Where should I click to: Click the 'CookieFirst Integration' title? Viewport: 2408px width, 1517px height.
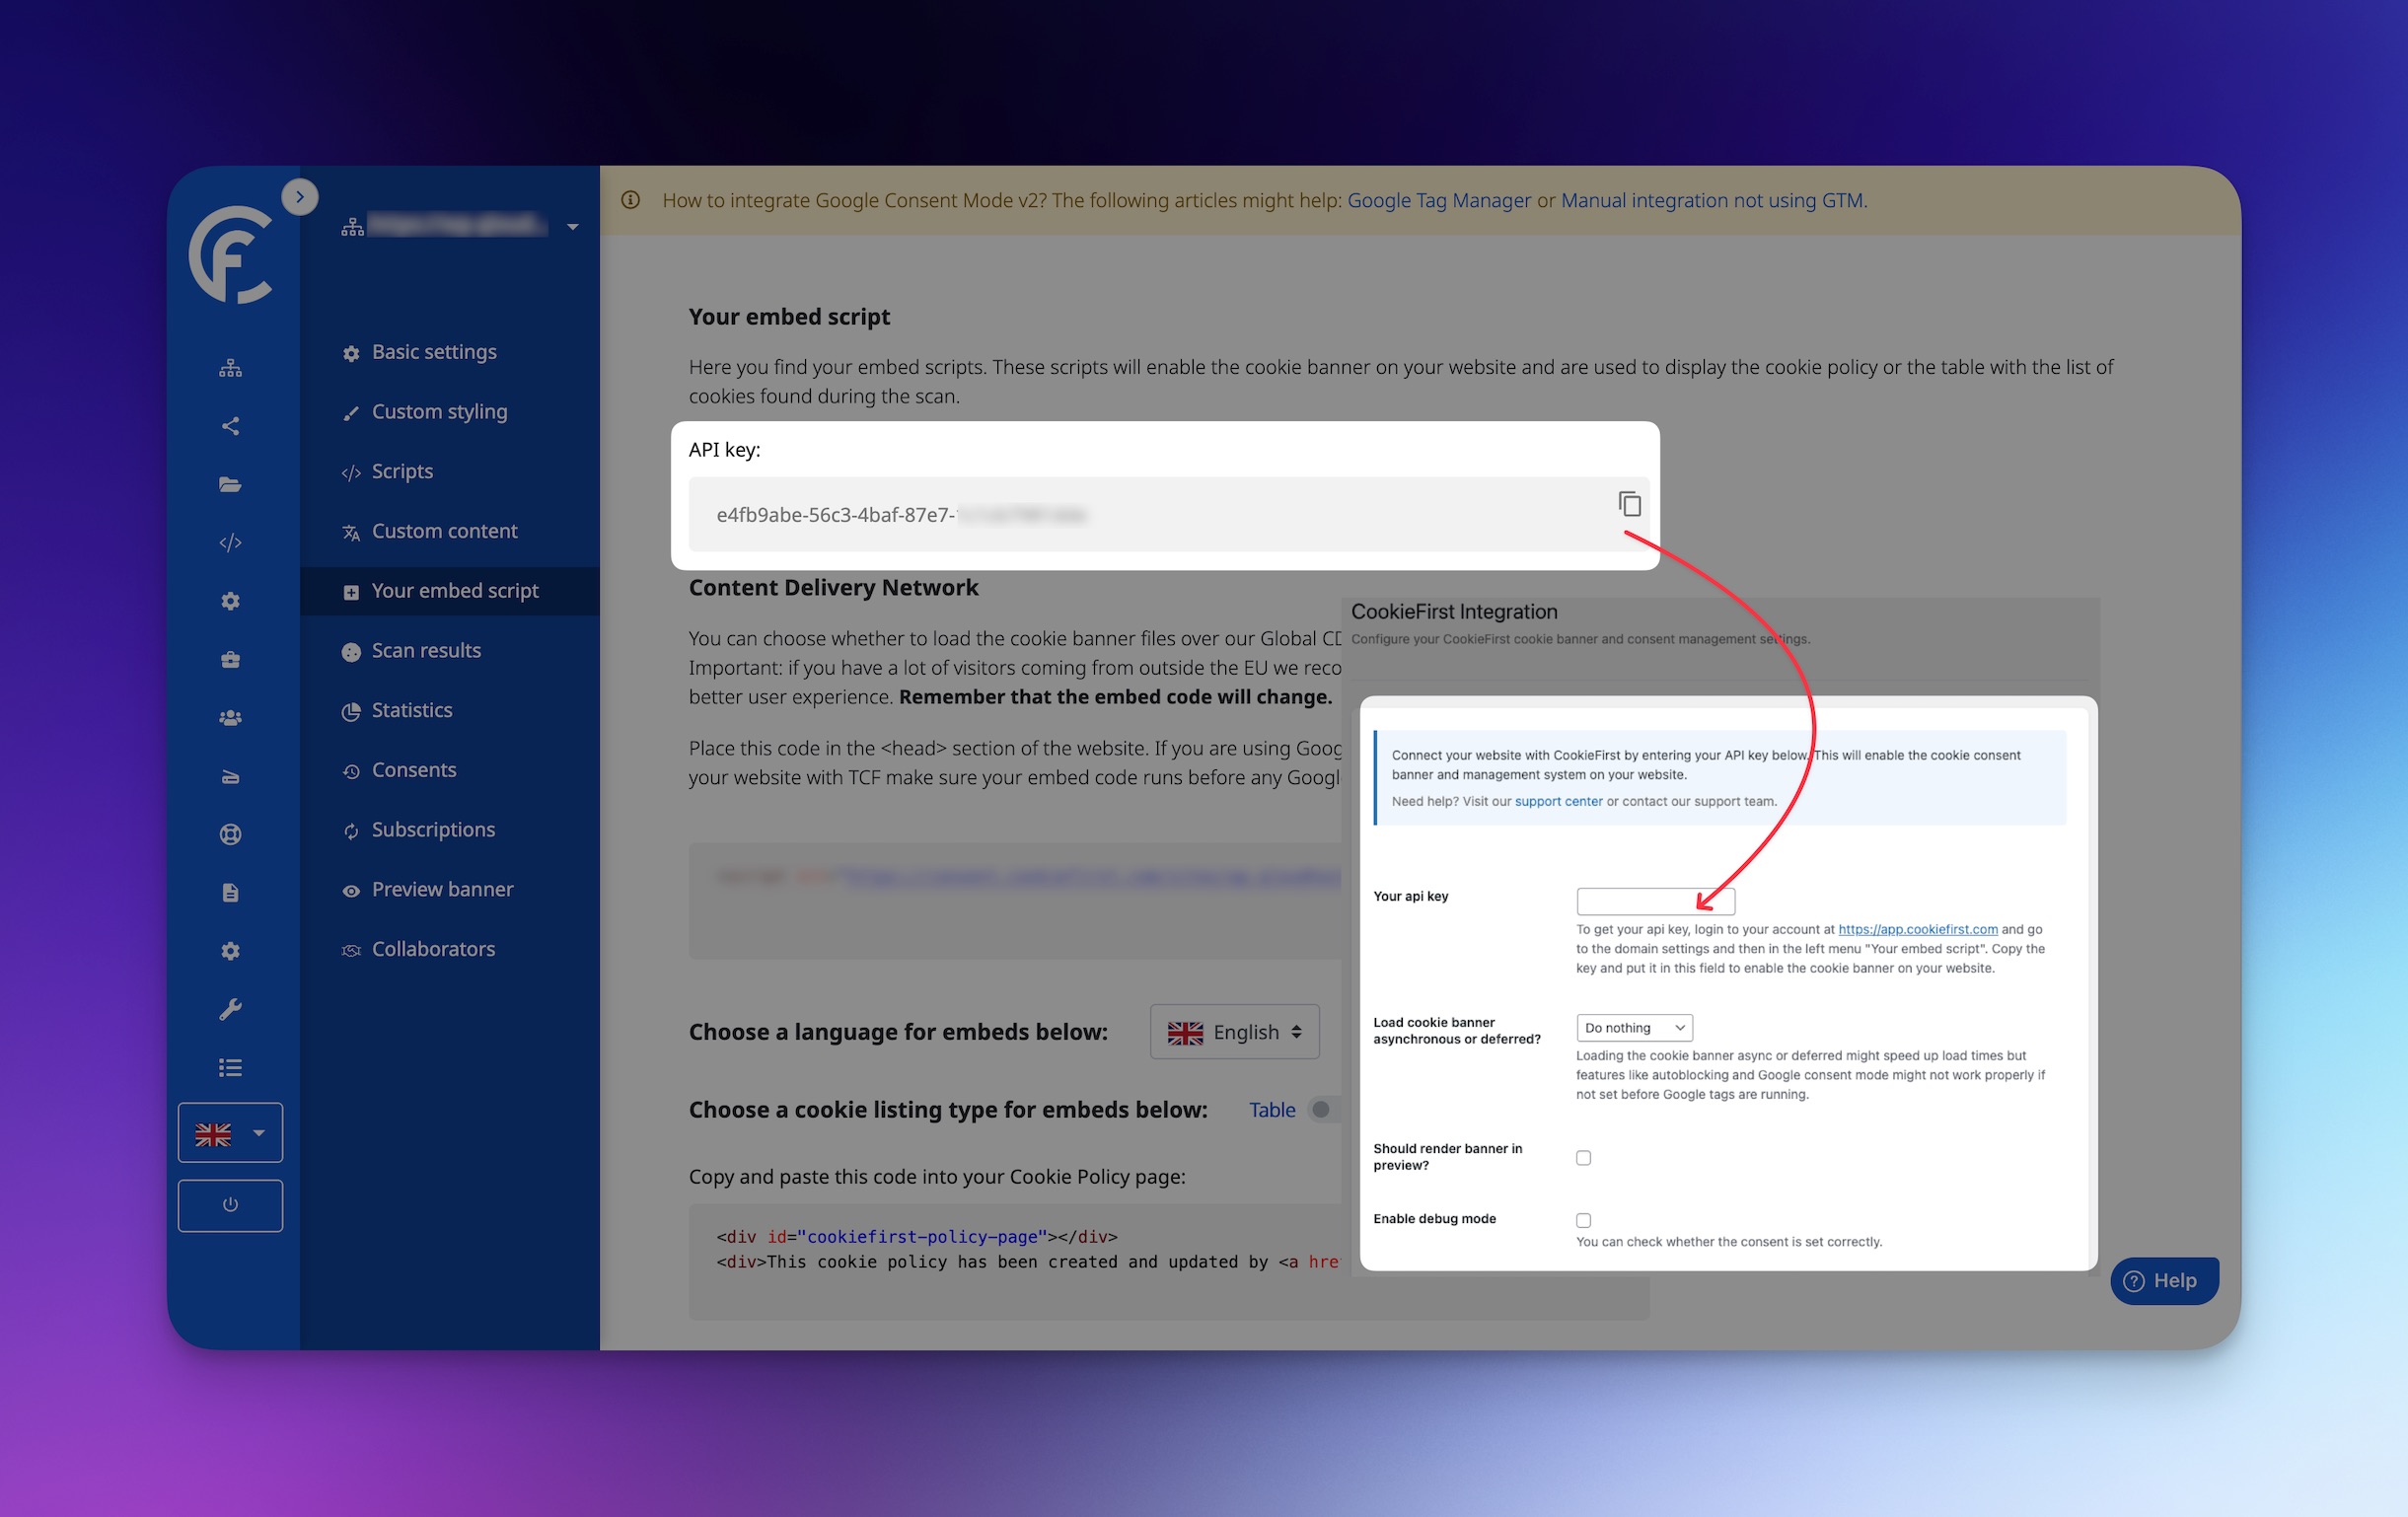[x=1454, y=612]
